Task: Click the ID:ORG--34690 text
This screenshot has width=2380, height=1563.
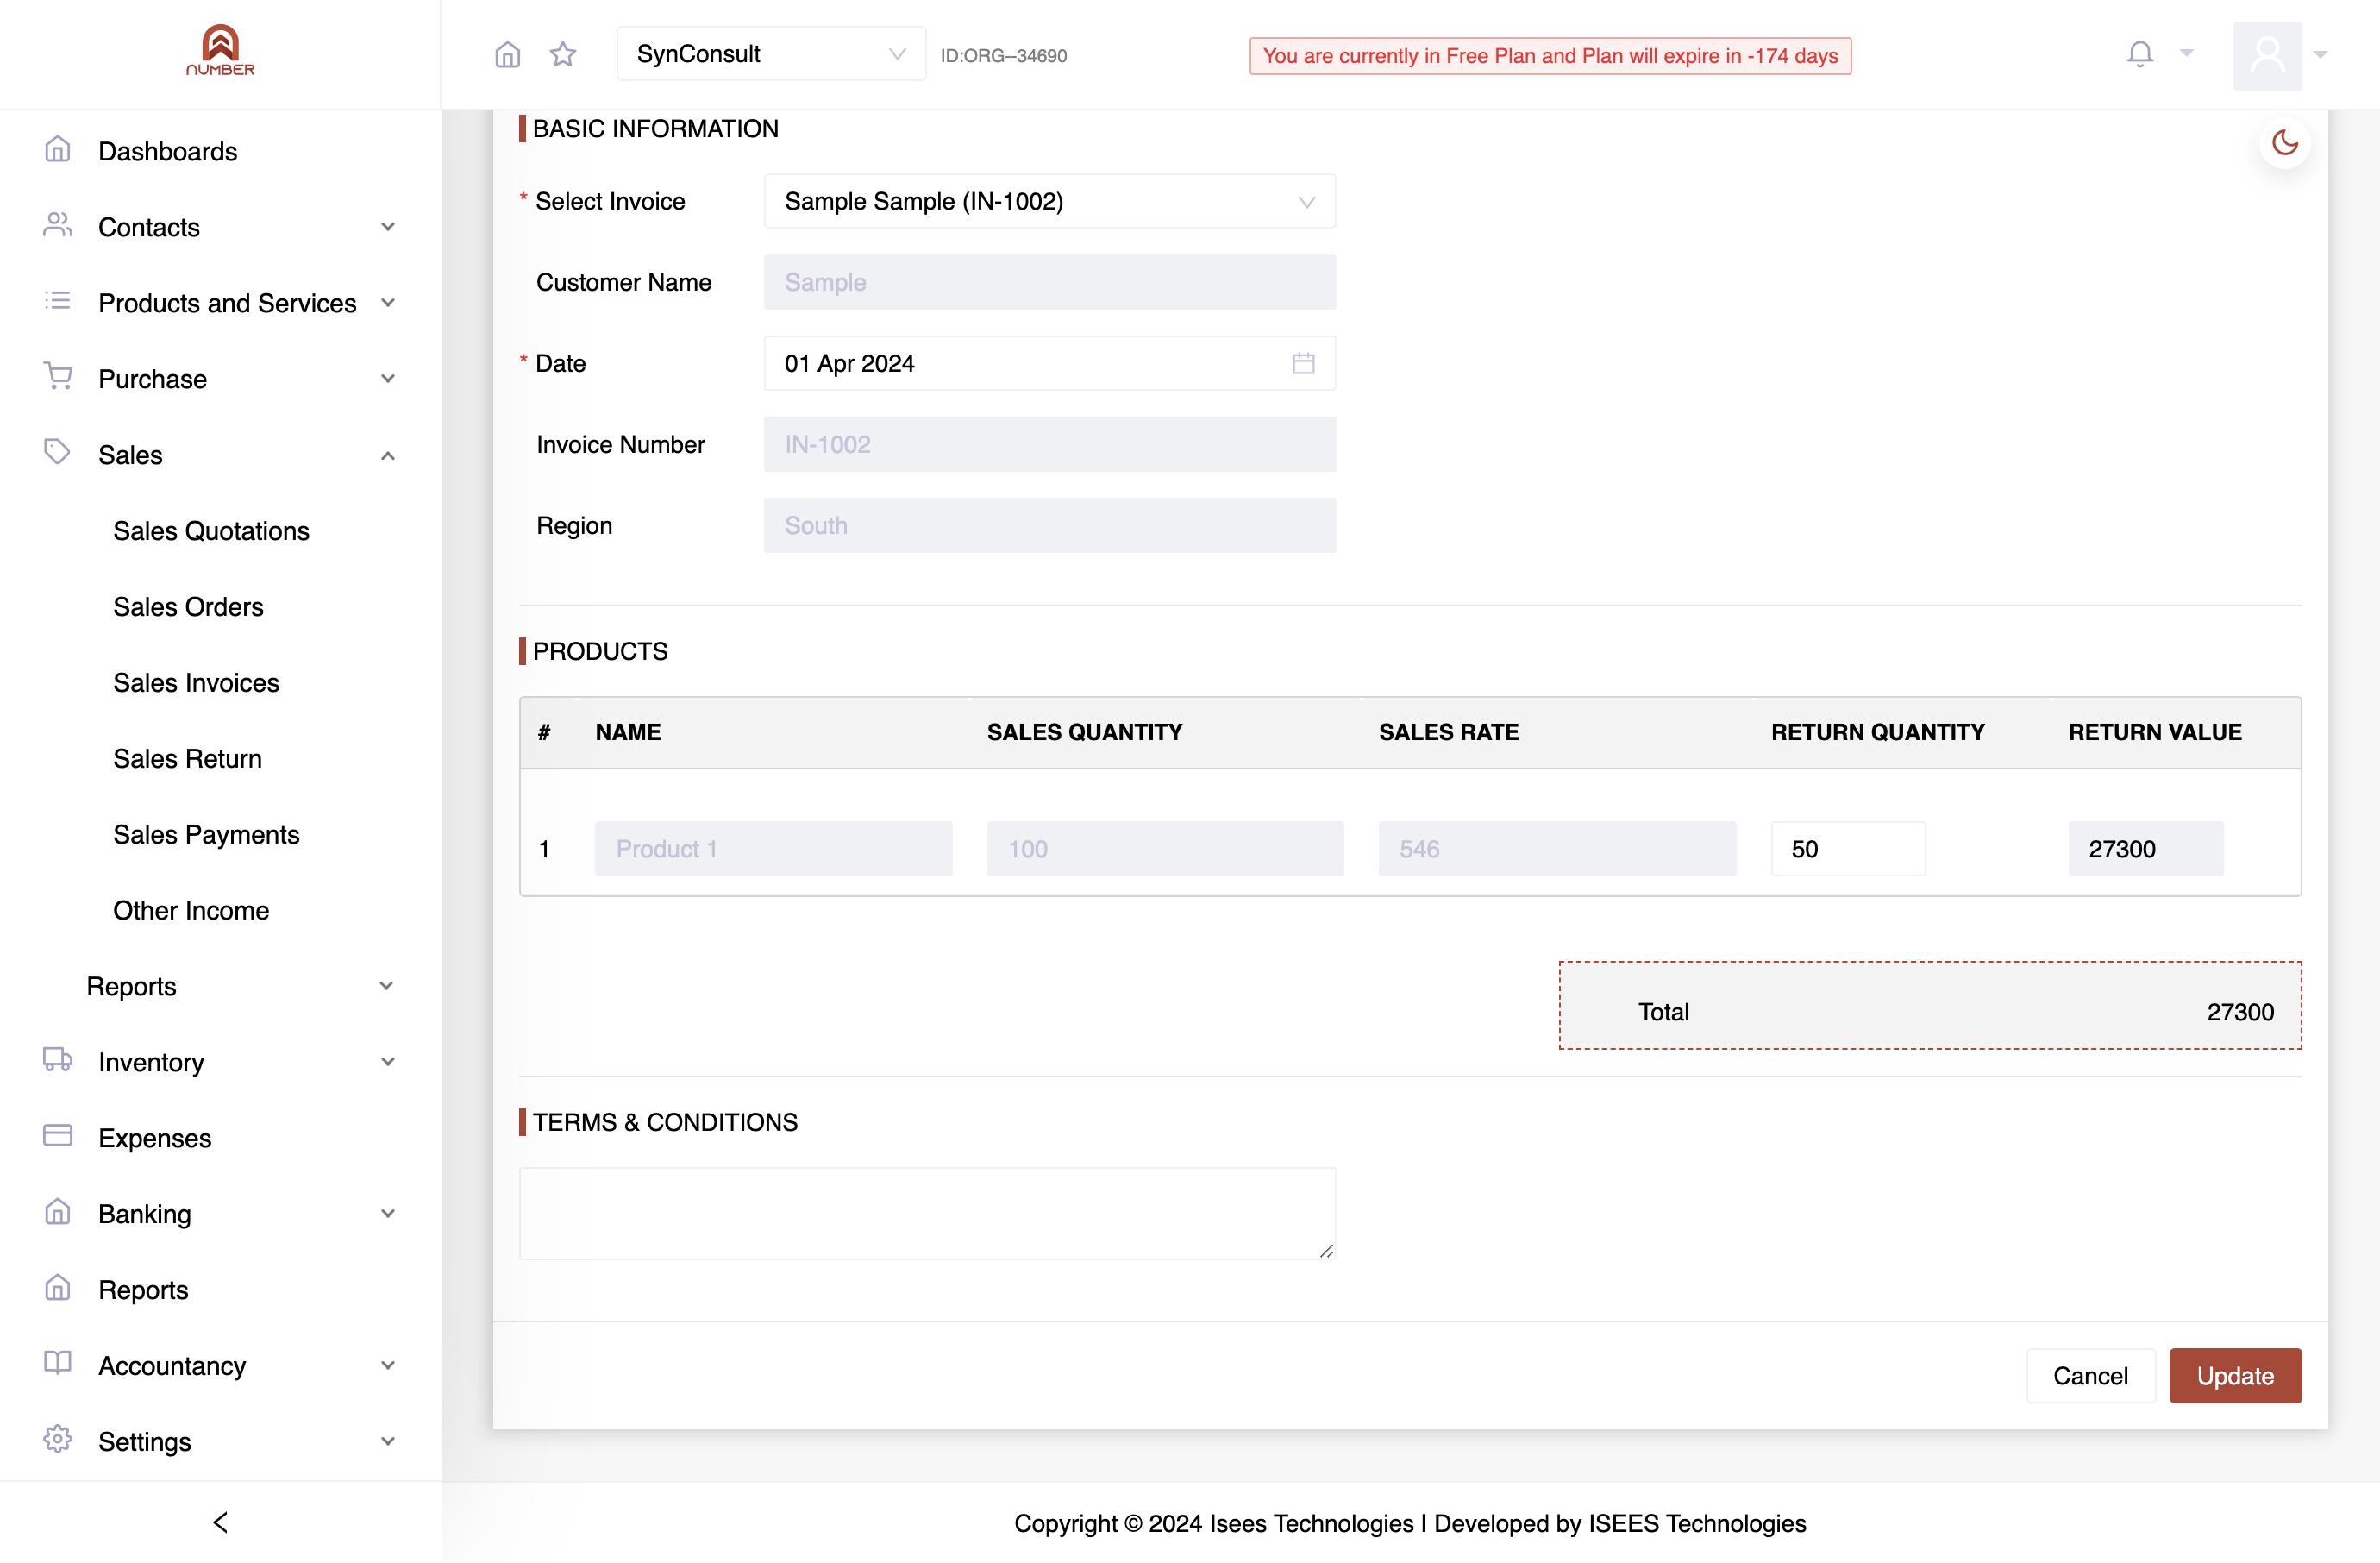Action: (1003, 56)
